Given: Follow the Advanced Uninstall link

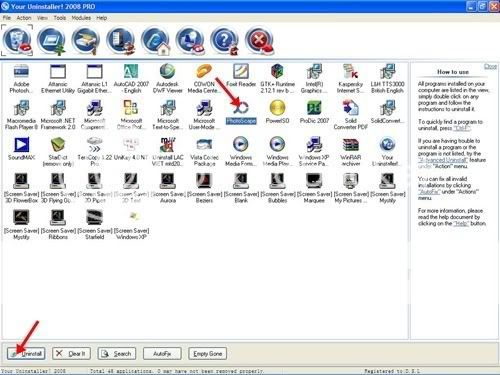Looking at the screenshot, I should tap(442, 160).
